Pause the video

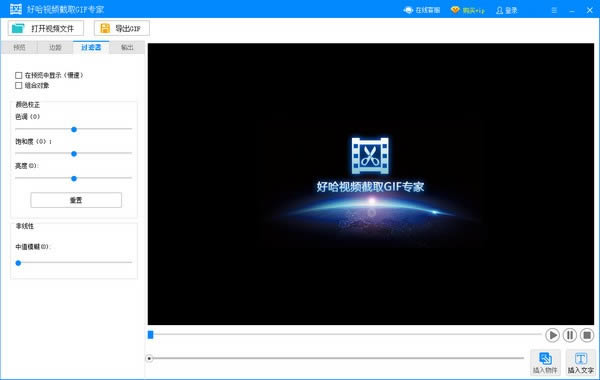[x=569, y=335]
